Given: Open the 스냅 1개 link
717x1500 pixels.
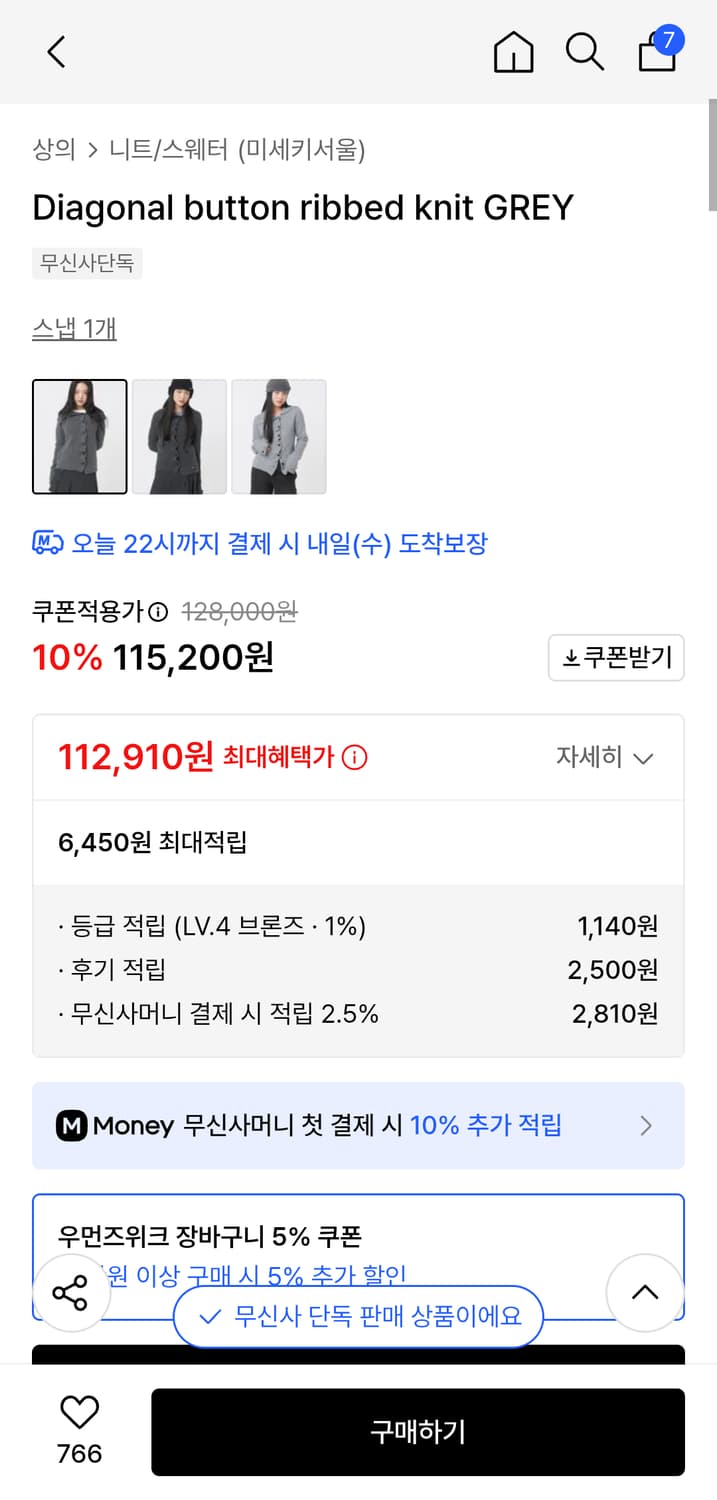Looking at the screenshot, I should coord(75,328).
